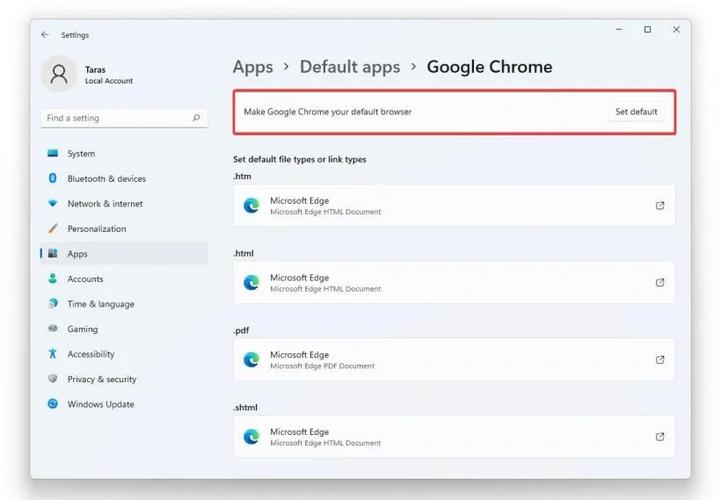The height and width of the screenshot is (500, 721).
Task: Open Gaming category
Action: pyautogui.click(x=124, y=329)
